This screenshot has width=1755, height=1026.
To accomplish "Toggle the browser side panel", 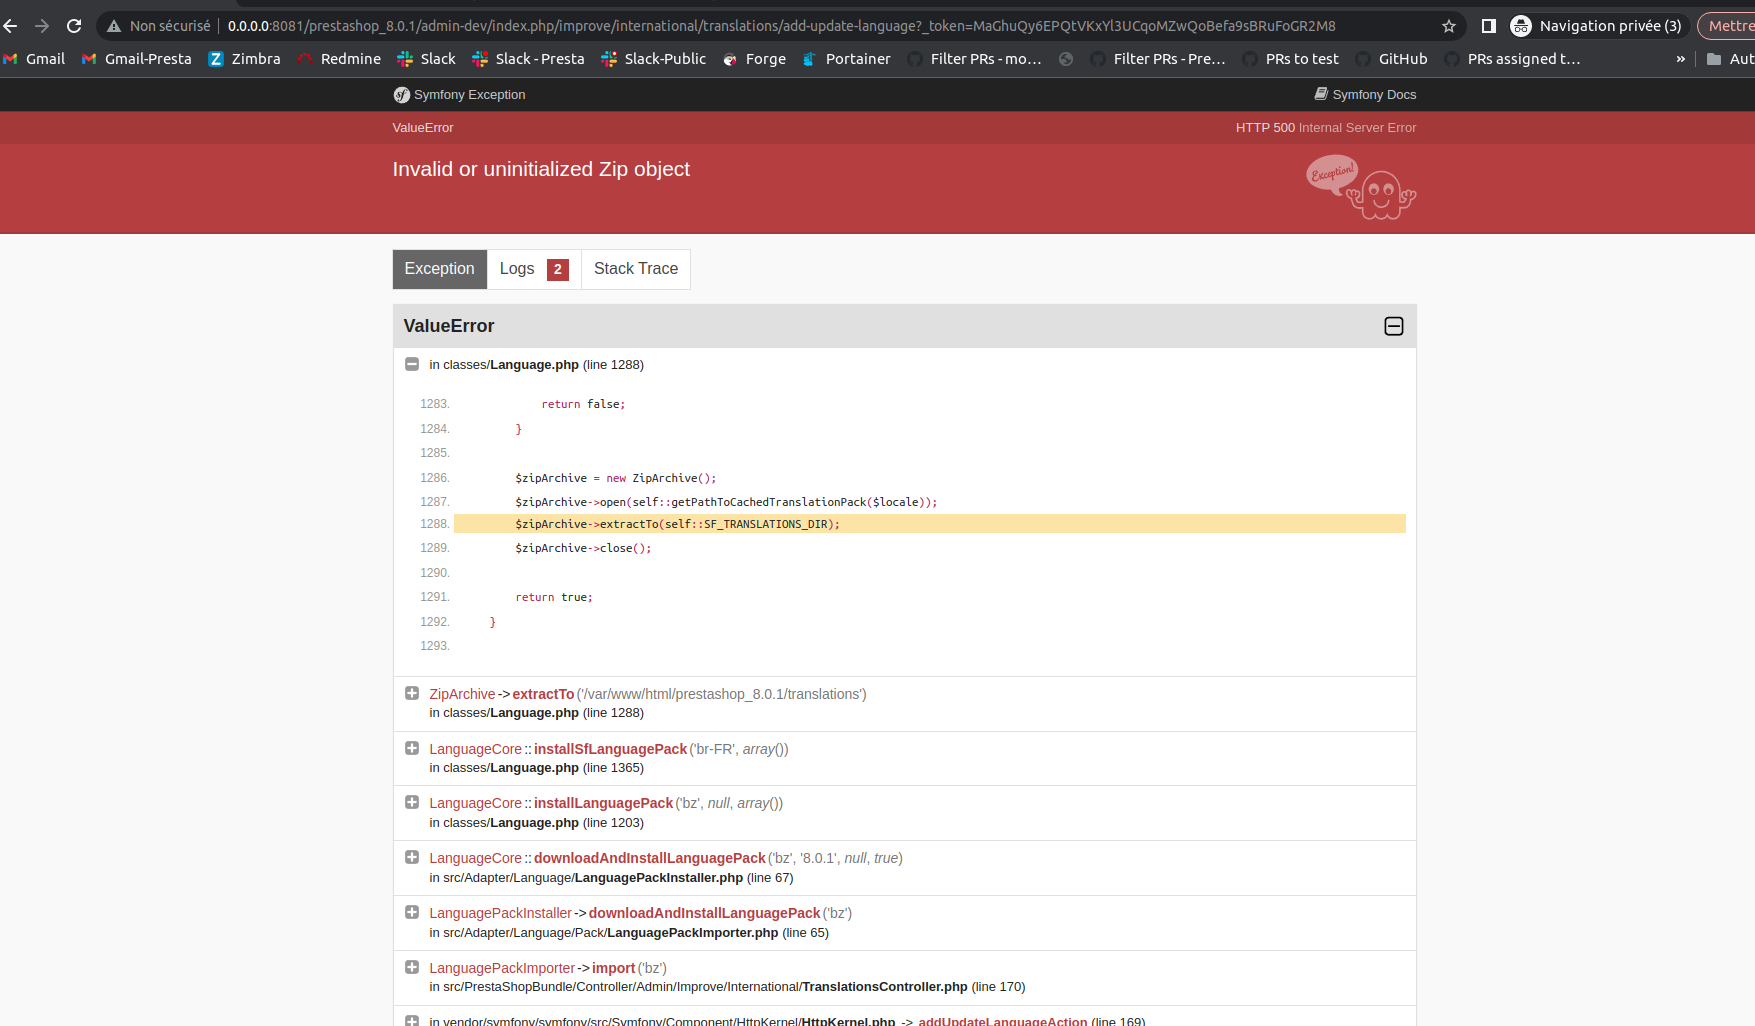I will (x=1489, y=25).
